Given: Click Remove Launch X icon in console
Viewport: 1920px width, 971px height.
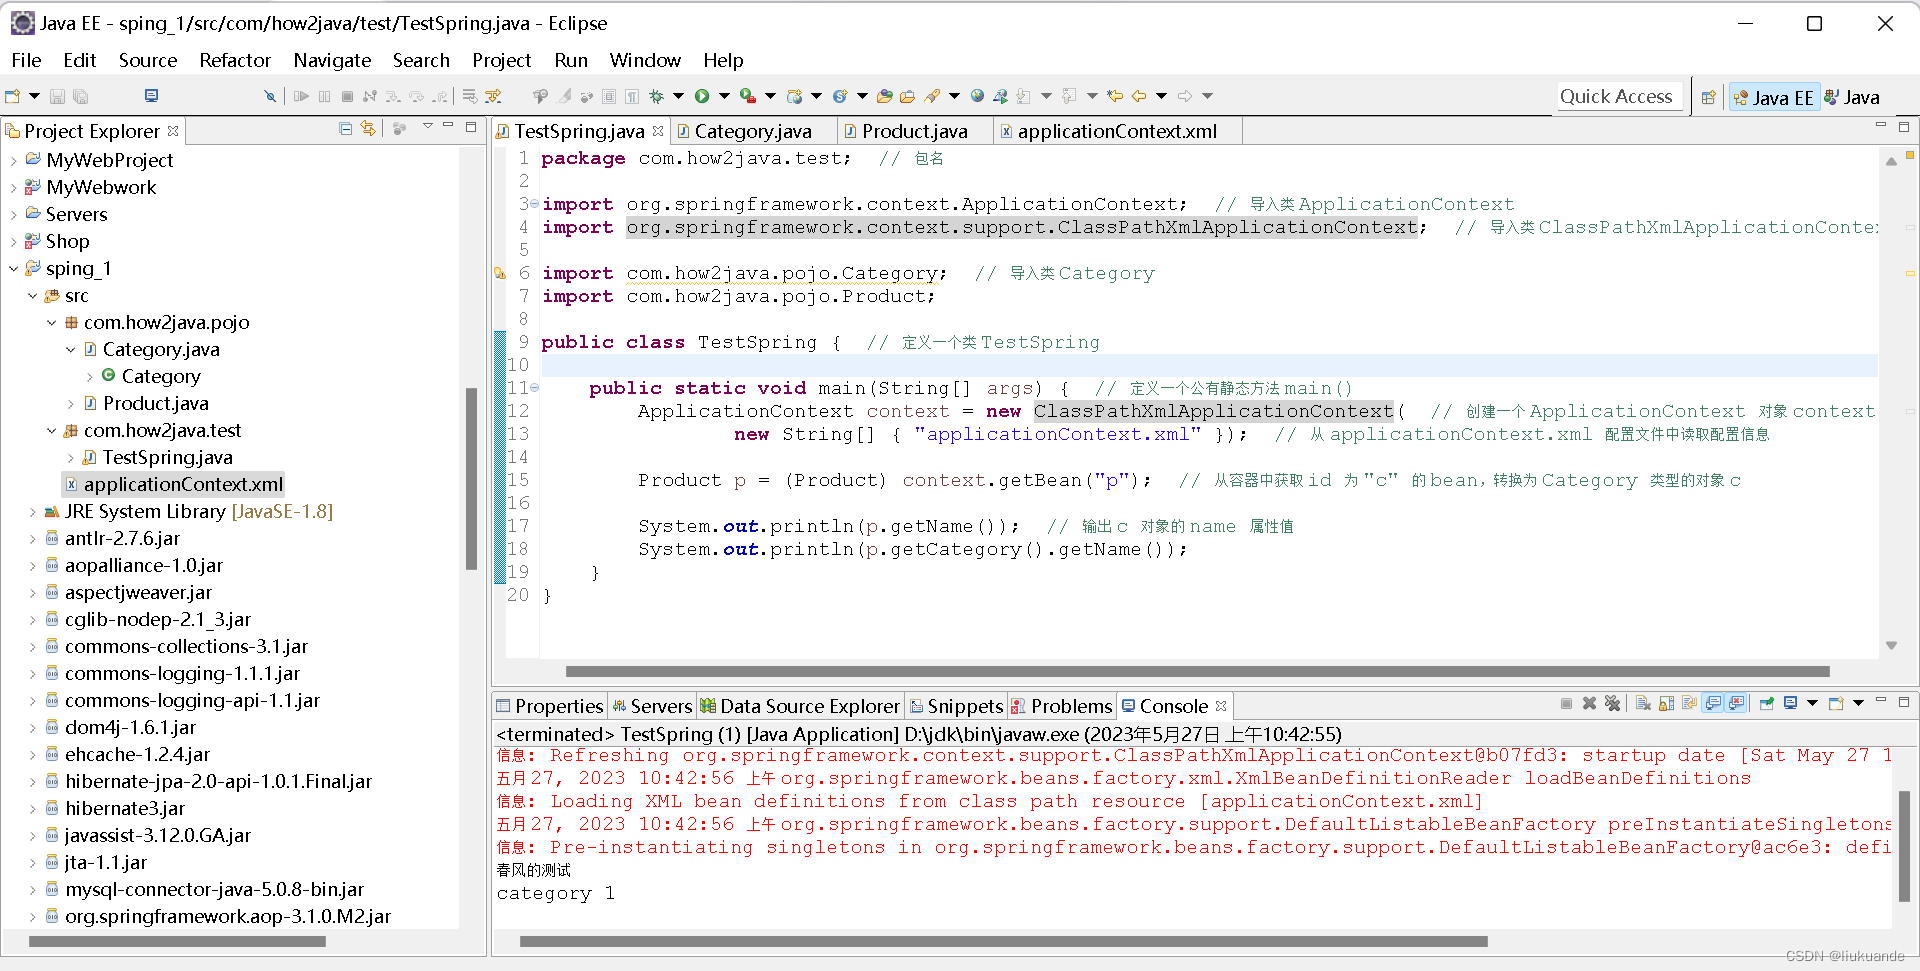Looking at the screenshot, I should pos(1589,704).
